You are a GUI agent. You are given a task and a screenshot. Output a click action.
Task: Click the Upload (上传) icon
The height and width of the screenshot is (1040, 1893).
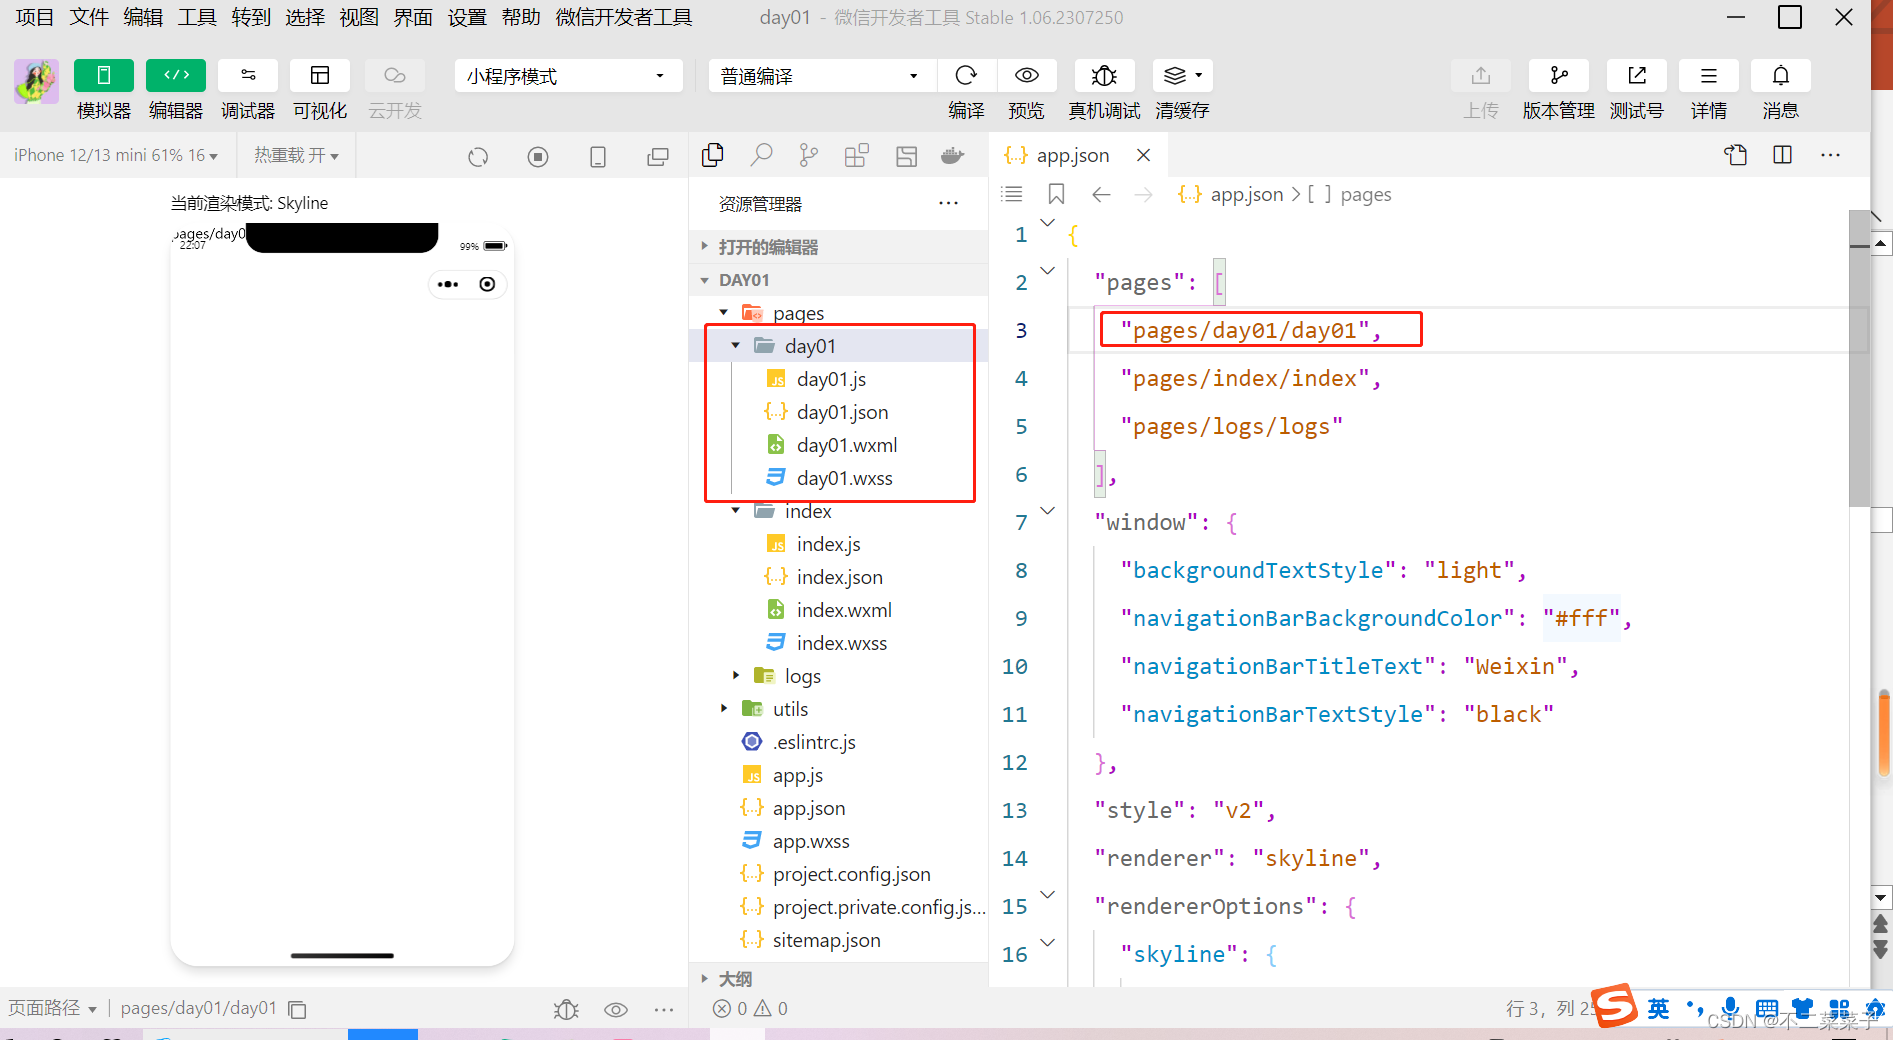[x=1481, y=76]
